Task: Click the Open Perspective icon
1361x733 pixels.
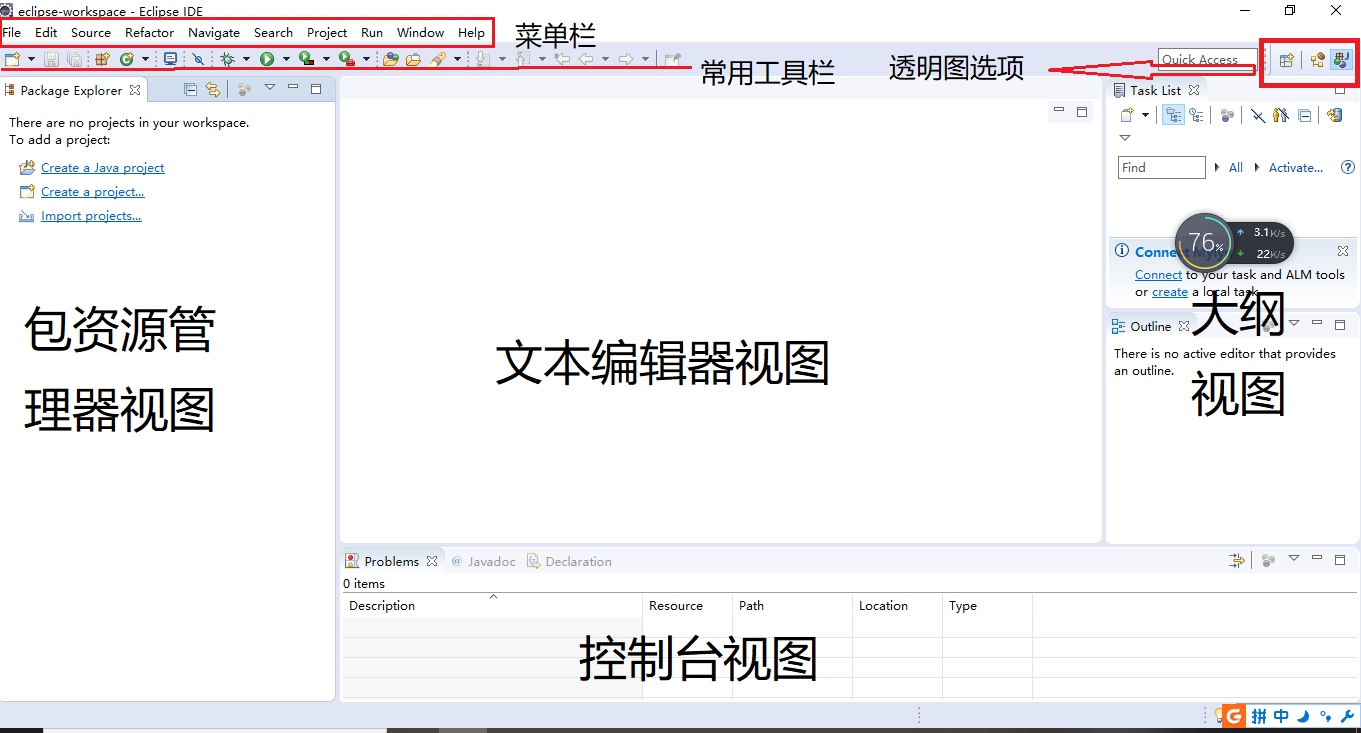Action: pyautogui.click(x=1286, y=60)
